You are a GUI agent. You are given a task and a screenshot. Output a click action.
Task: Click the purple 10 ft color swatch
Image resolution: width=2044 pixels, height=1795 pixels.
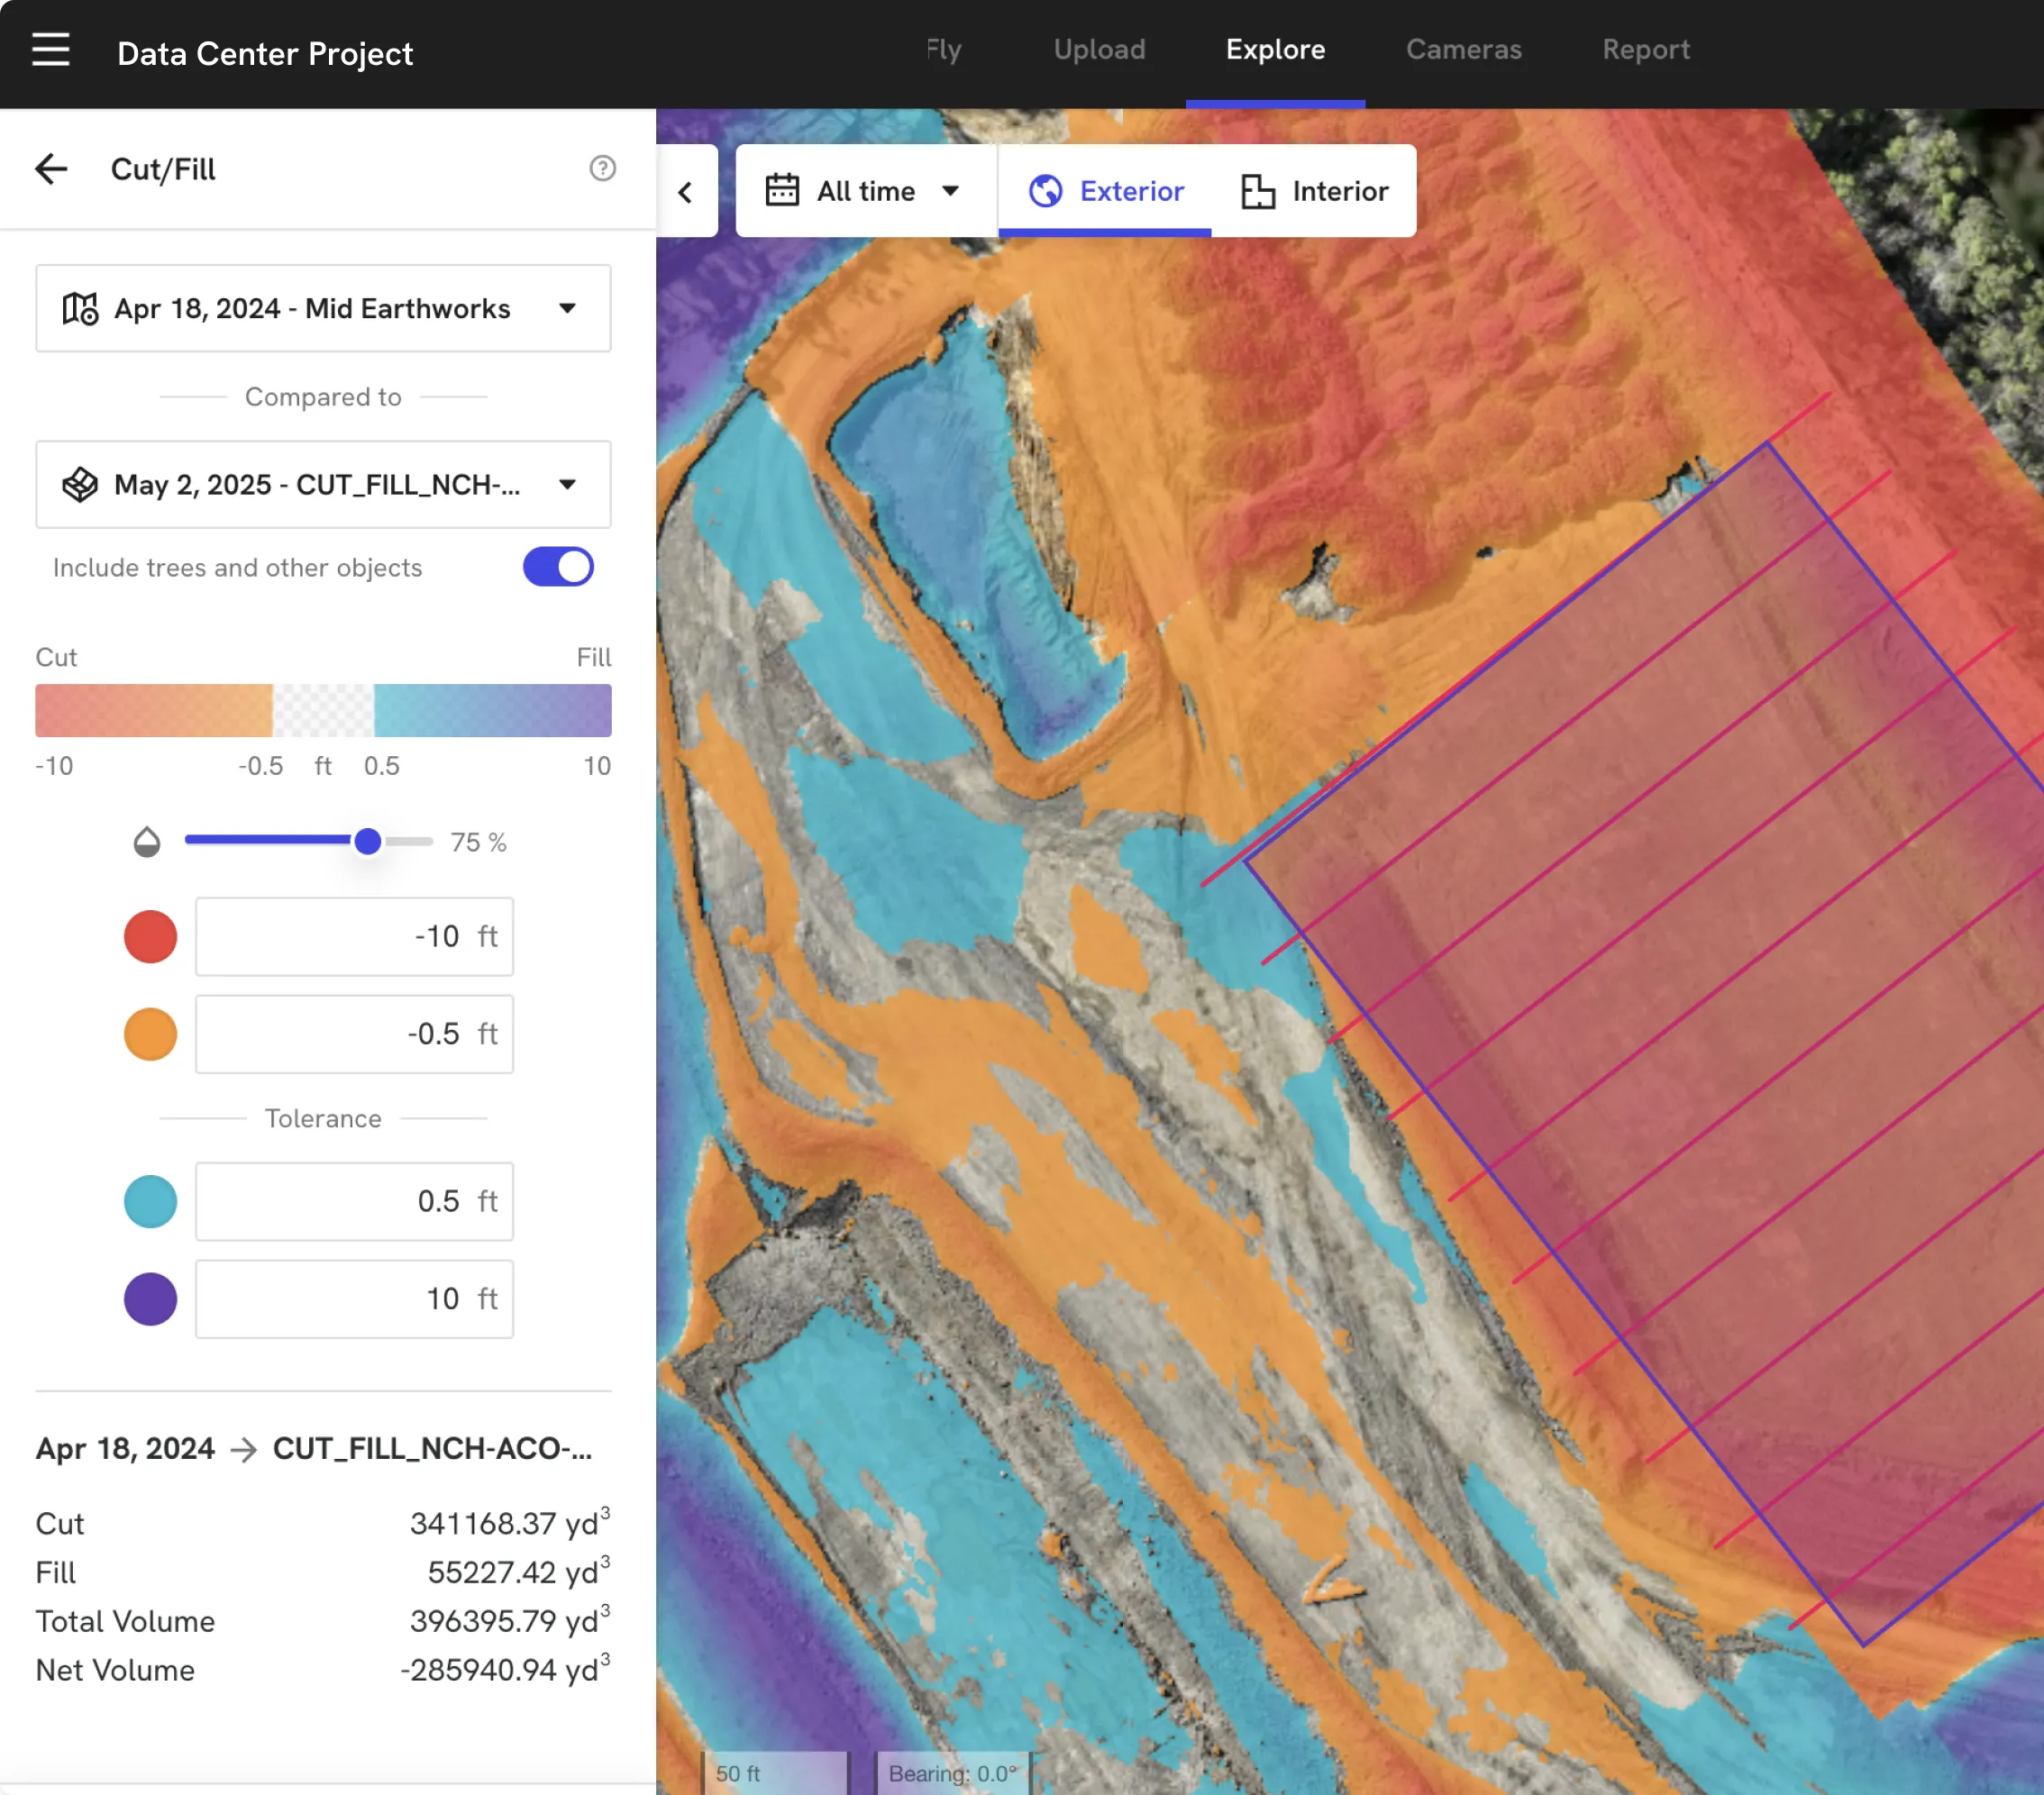[150, 1298]
